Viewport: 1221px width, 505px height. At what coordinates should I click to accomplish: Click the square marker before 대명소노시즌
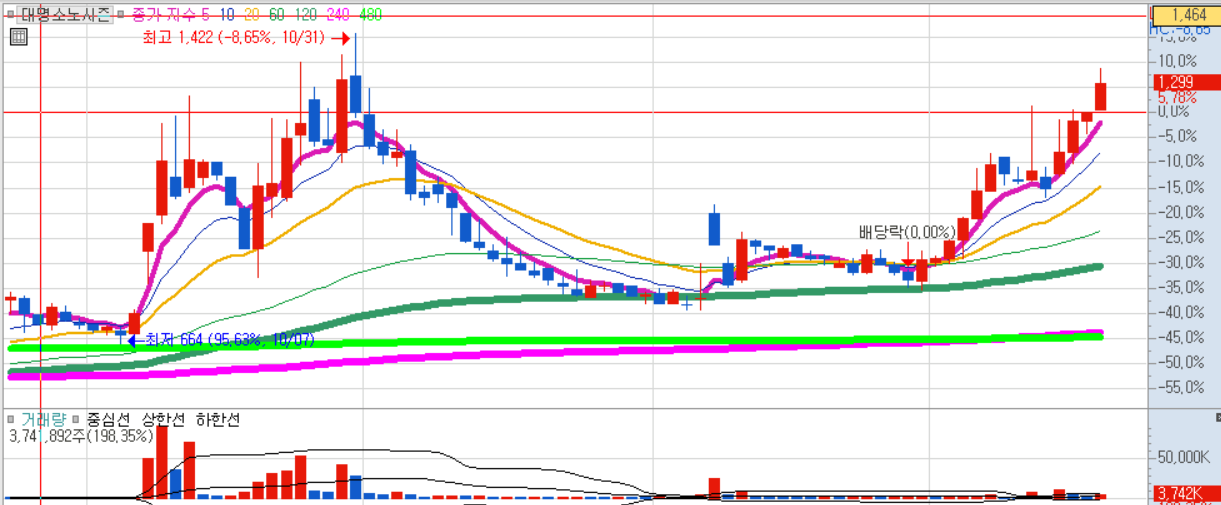tap(10, 16)
